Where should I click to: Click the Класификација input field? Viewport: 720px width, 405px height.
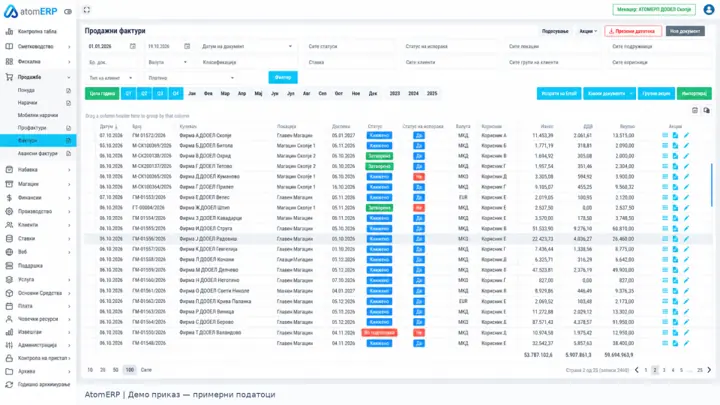[247, 62]
